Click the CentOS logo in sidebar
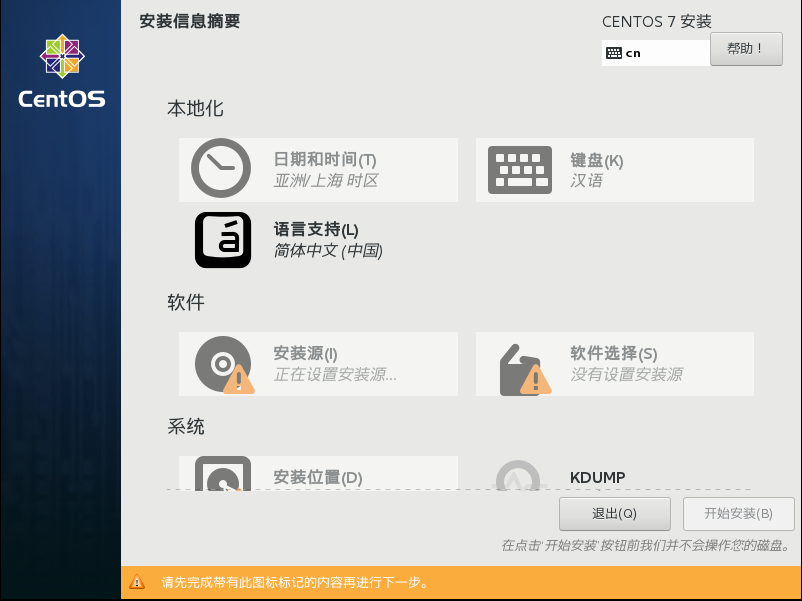 coord(62,71)
